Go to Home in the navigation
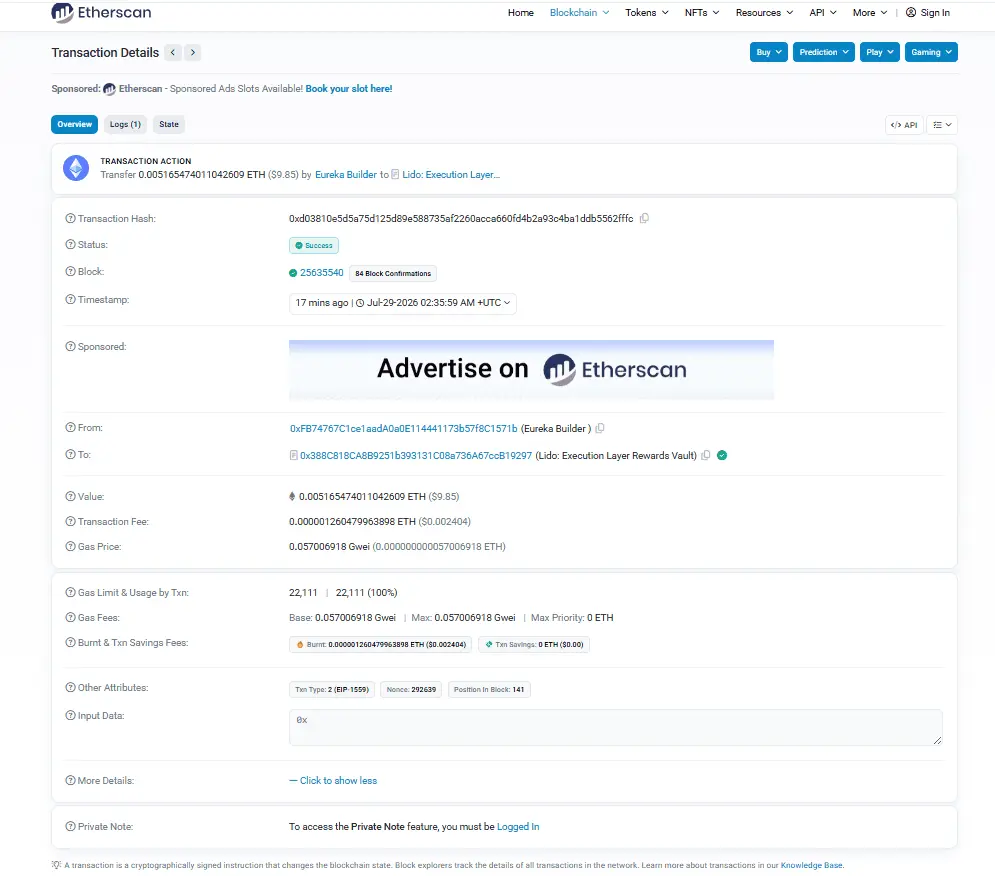The height and width of the screenshot is (876, 995). point(520,13)
